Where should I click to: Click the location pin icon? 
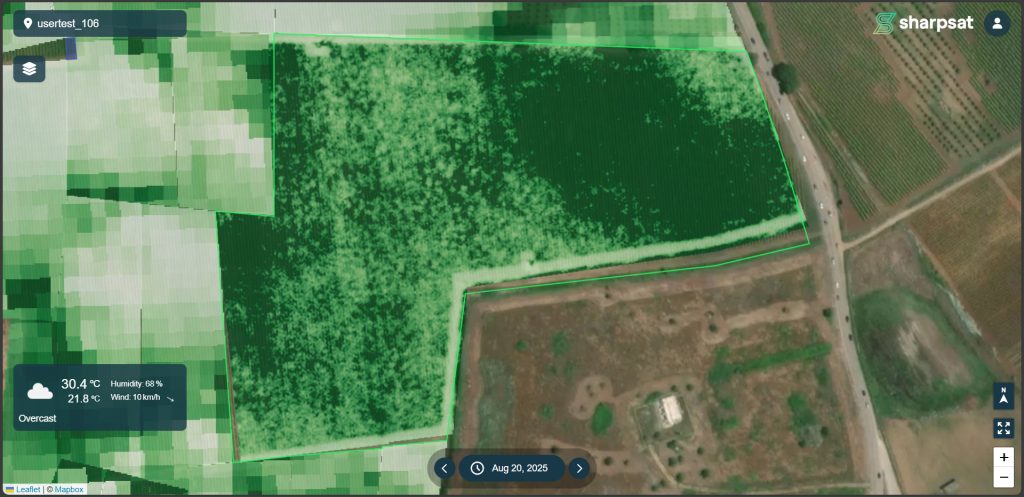tap(28, 23)
